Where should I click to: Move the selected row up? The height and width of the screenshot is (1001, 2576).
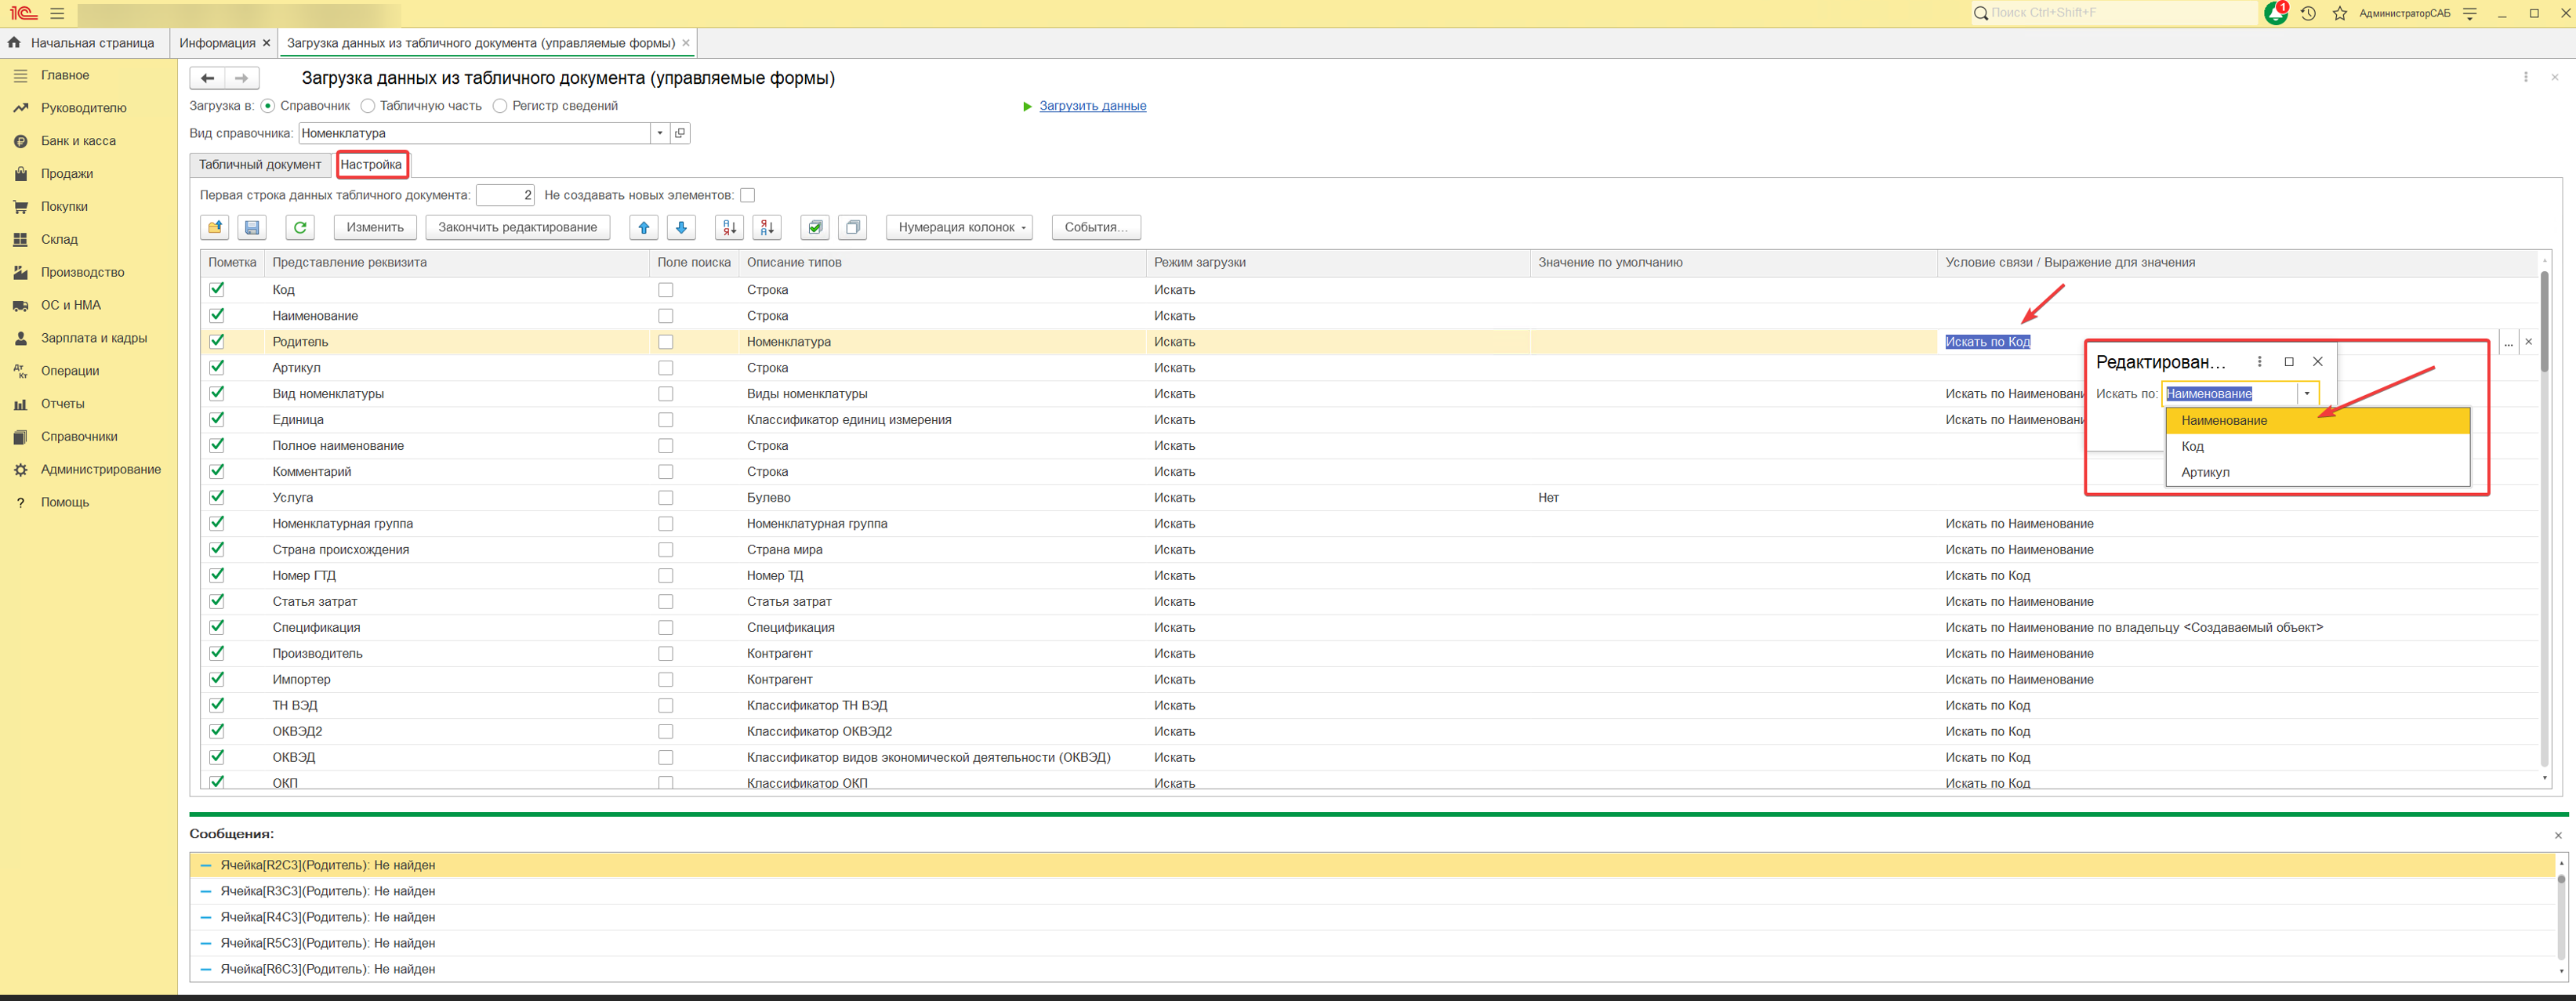(x=644, y=227)
